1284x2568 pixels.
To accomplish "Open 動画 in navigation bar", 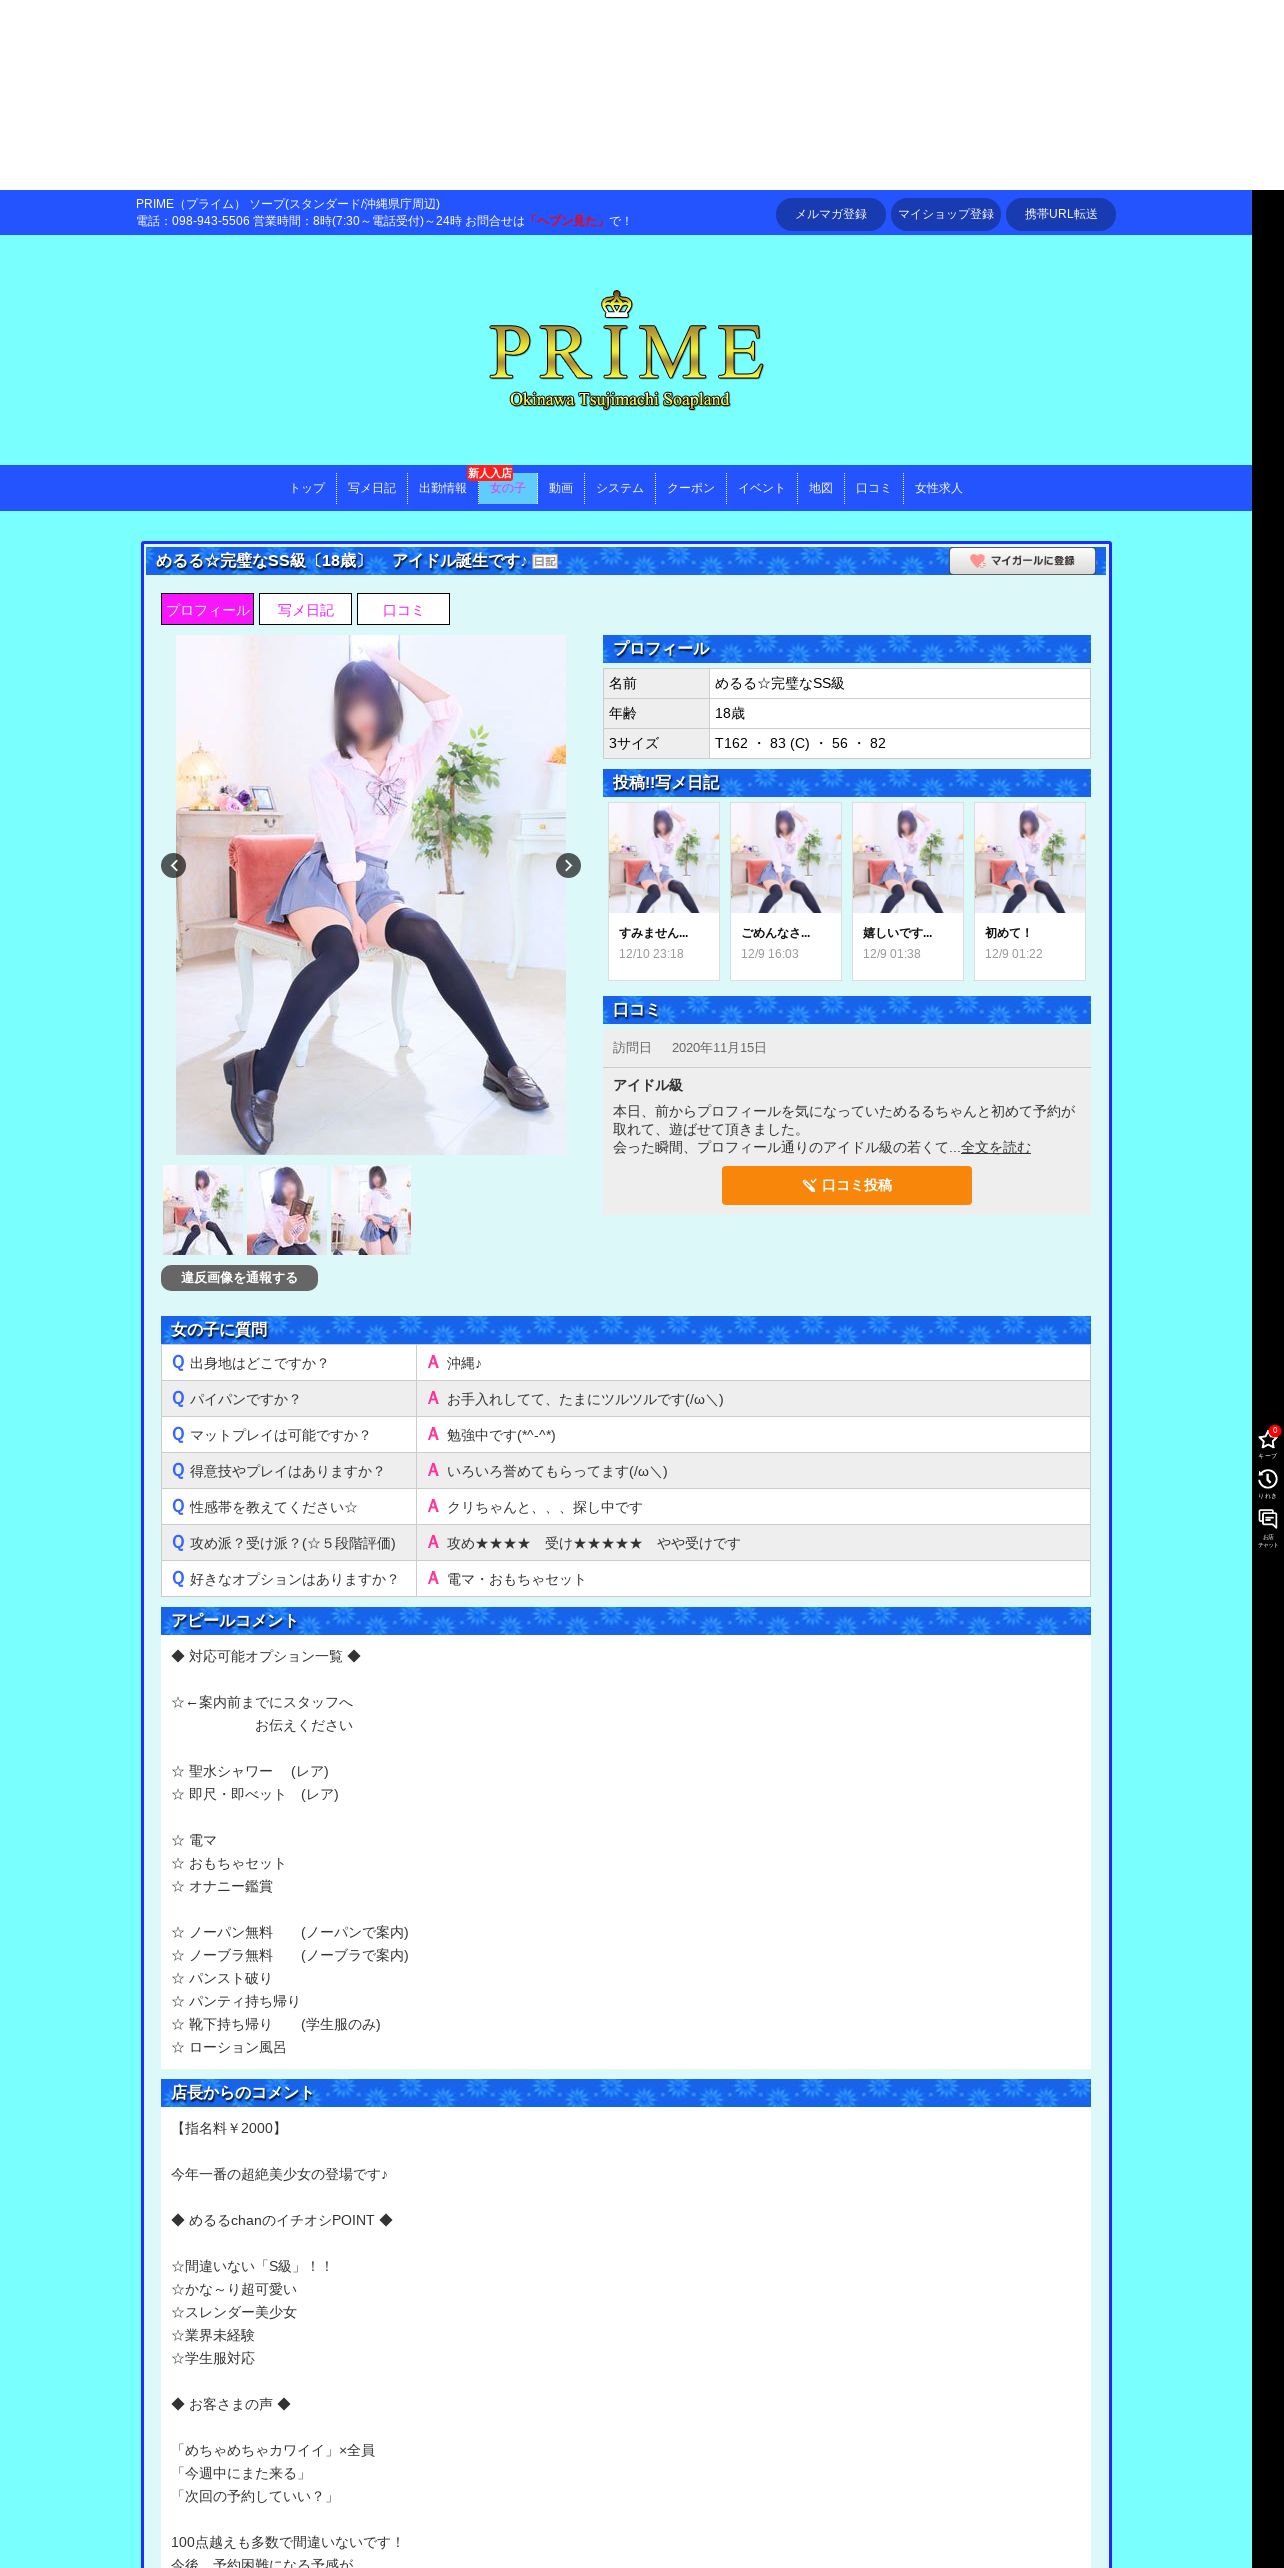I will pos(561,488).
